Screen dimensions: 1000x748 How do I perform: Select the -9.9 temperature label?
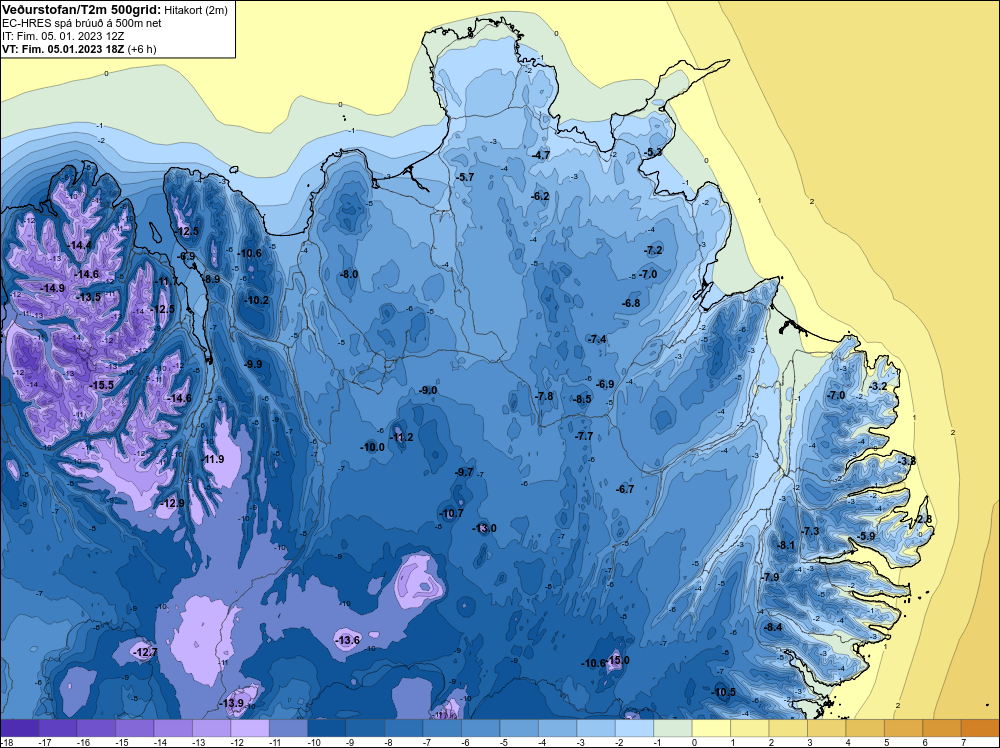click(253, 364)
